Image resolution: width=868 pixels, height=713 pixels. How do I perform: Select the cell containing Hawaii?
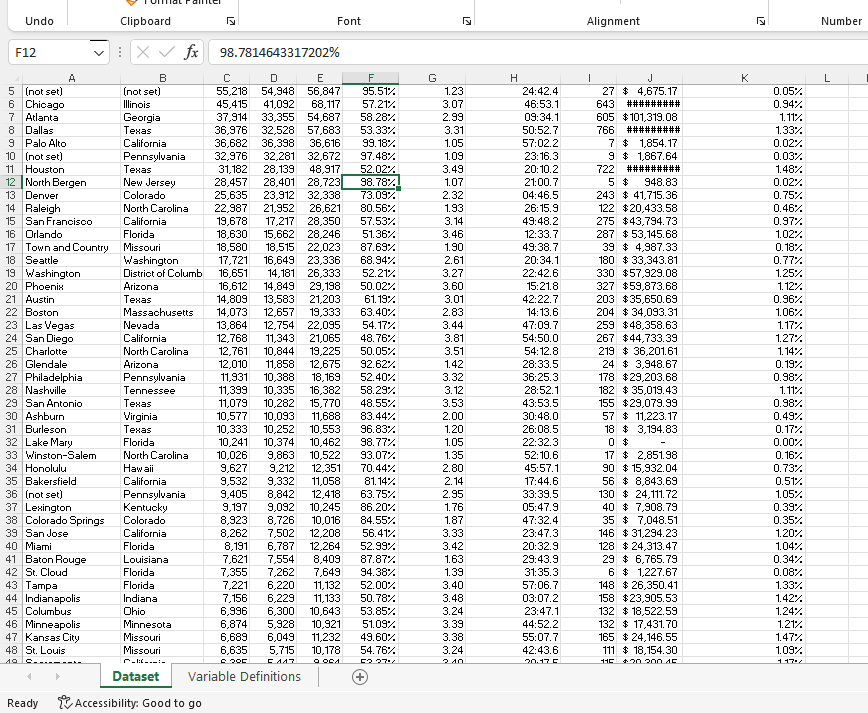pyautogui.click(x=162, y=468)
